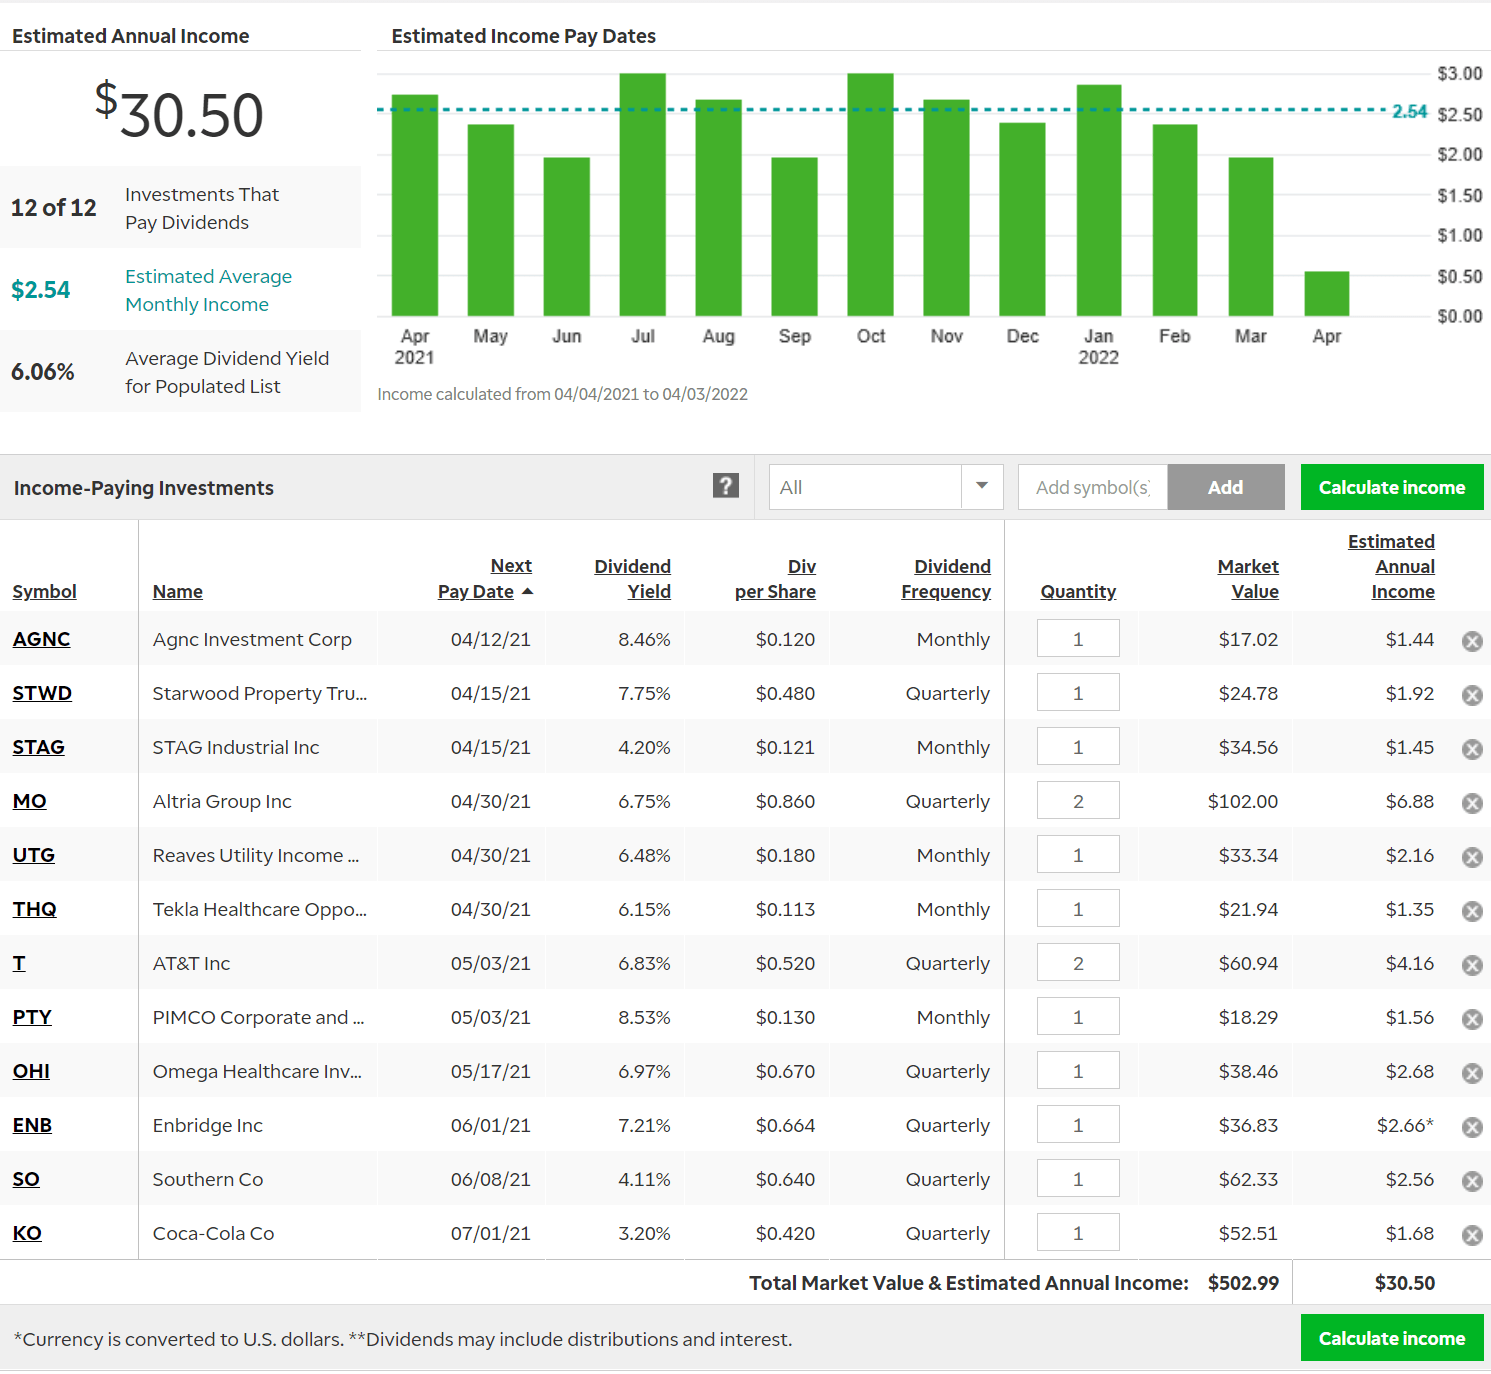
Task: Open the UTG symbol link
Action: 33,855
